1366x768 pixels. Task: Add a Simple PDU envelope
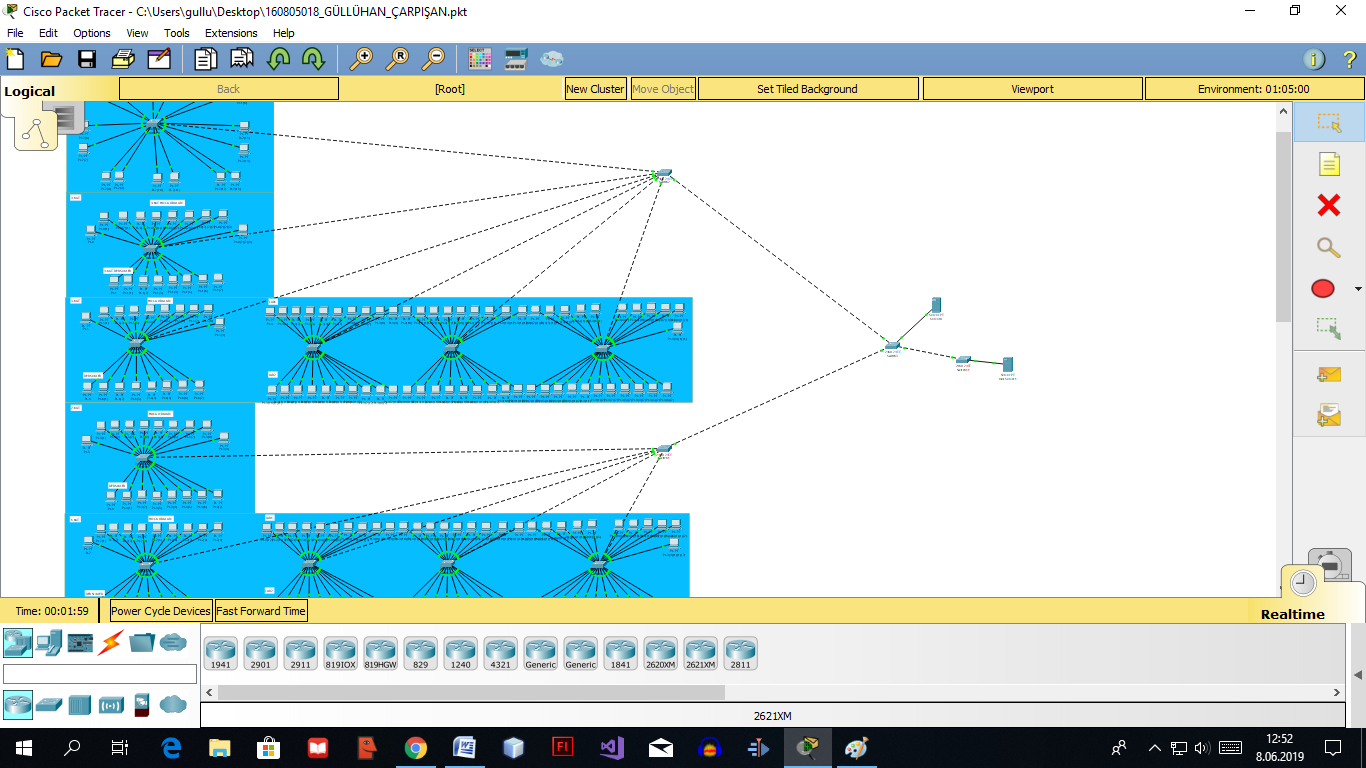point(1328,374)
